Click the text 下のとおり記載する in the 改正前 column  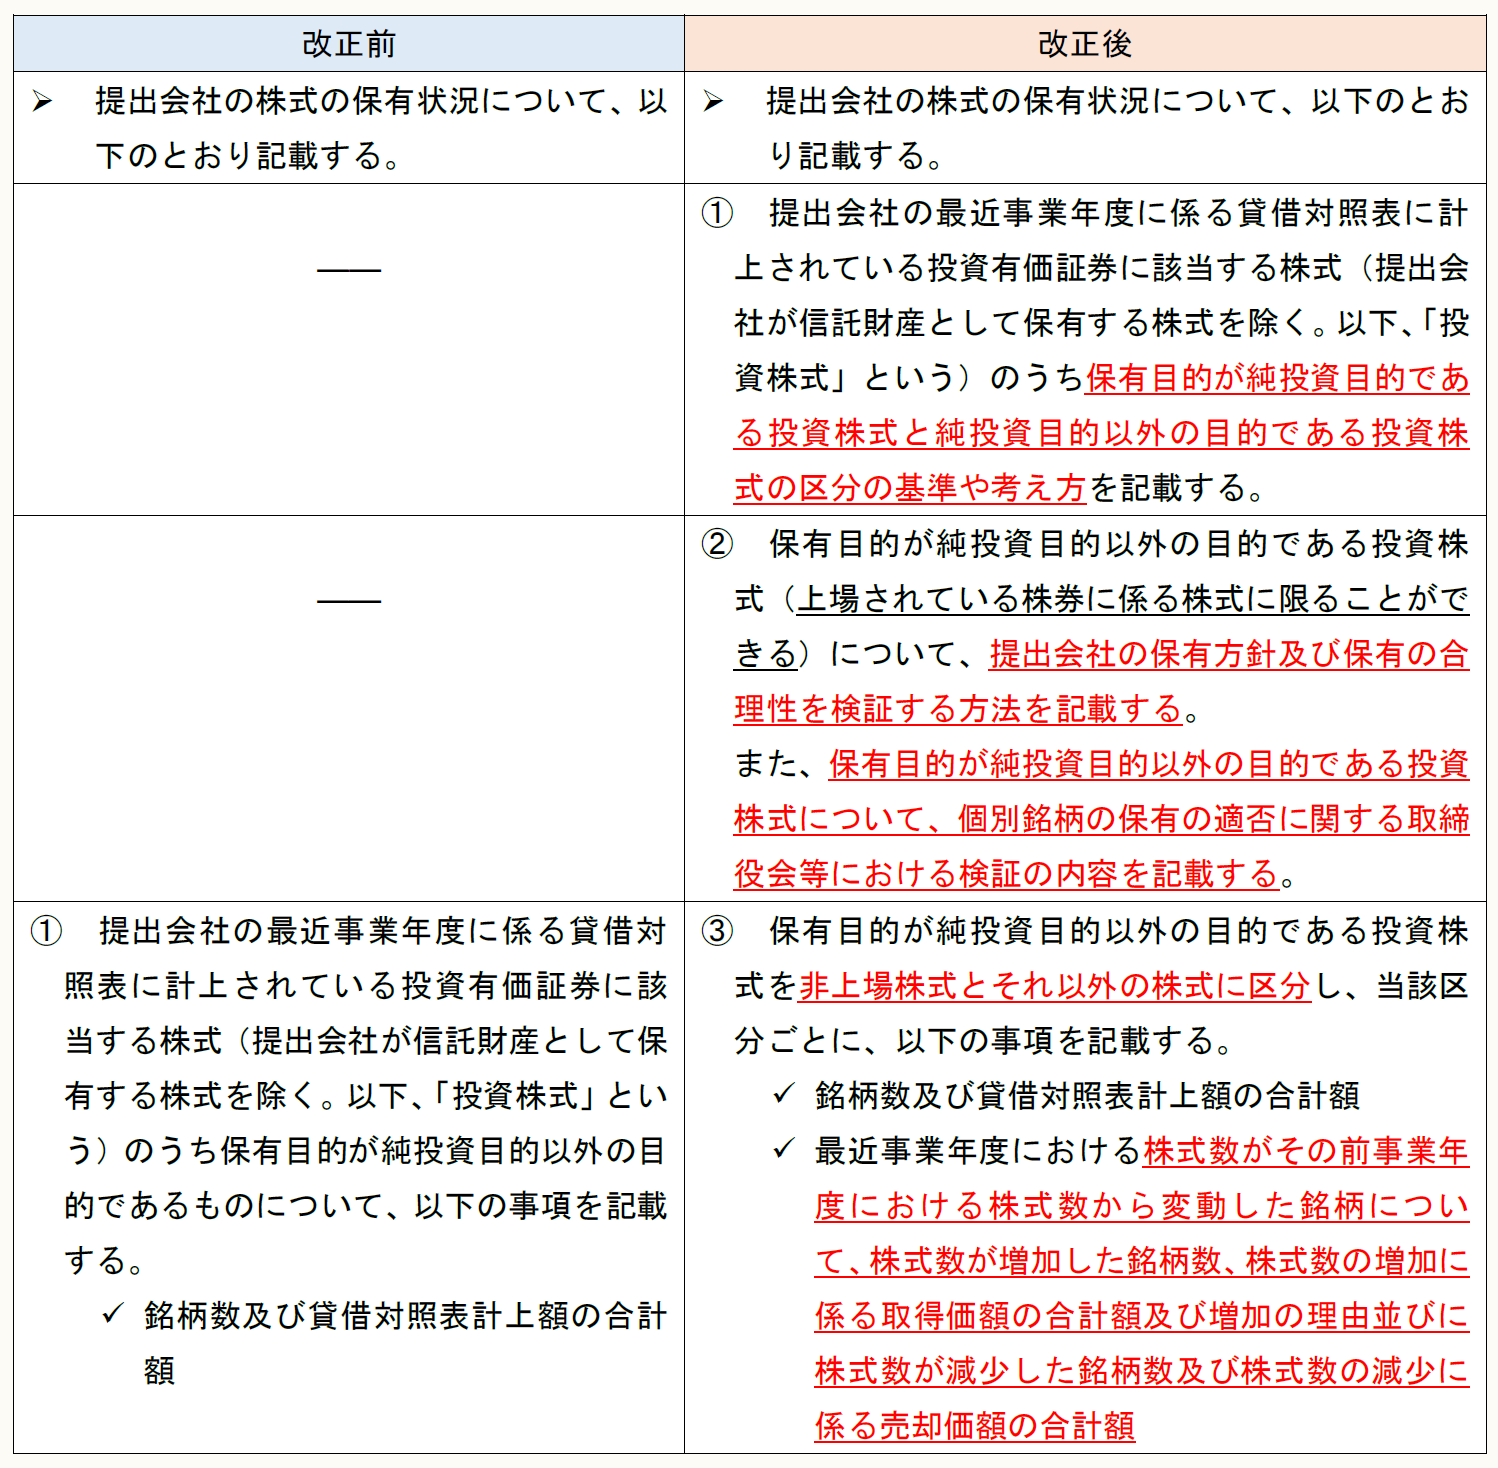240,156
